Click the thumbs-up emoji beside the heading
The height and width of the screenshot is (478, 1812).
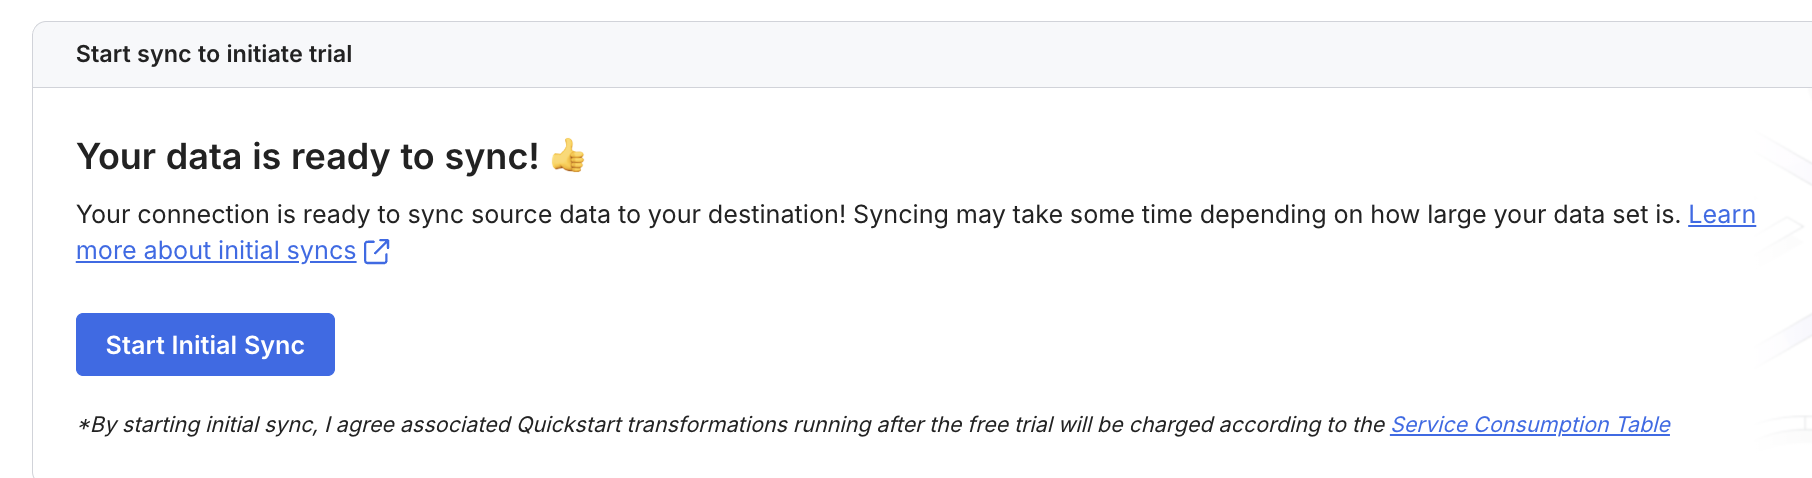tap(568, 156)
